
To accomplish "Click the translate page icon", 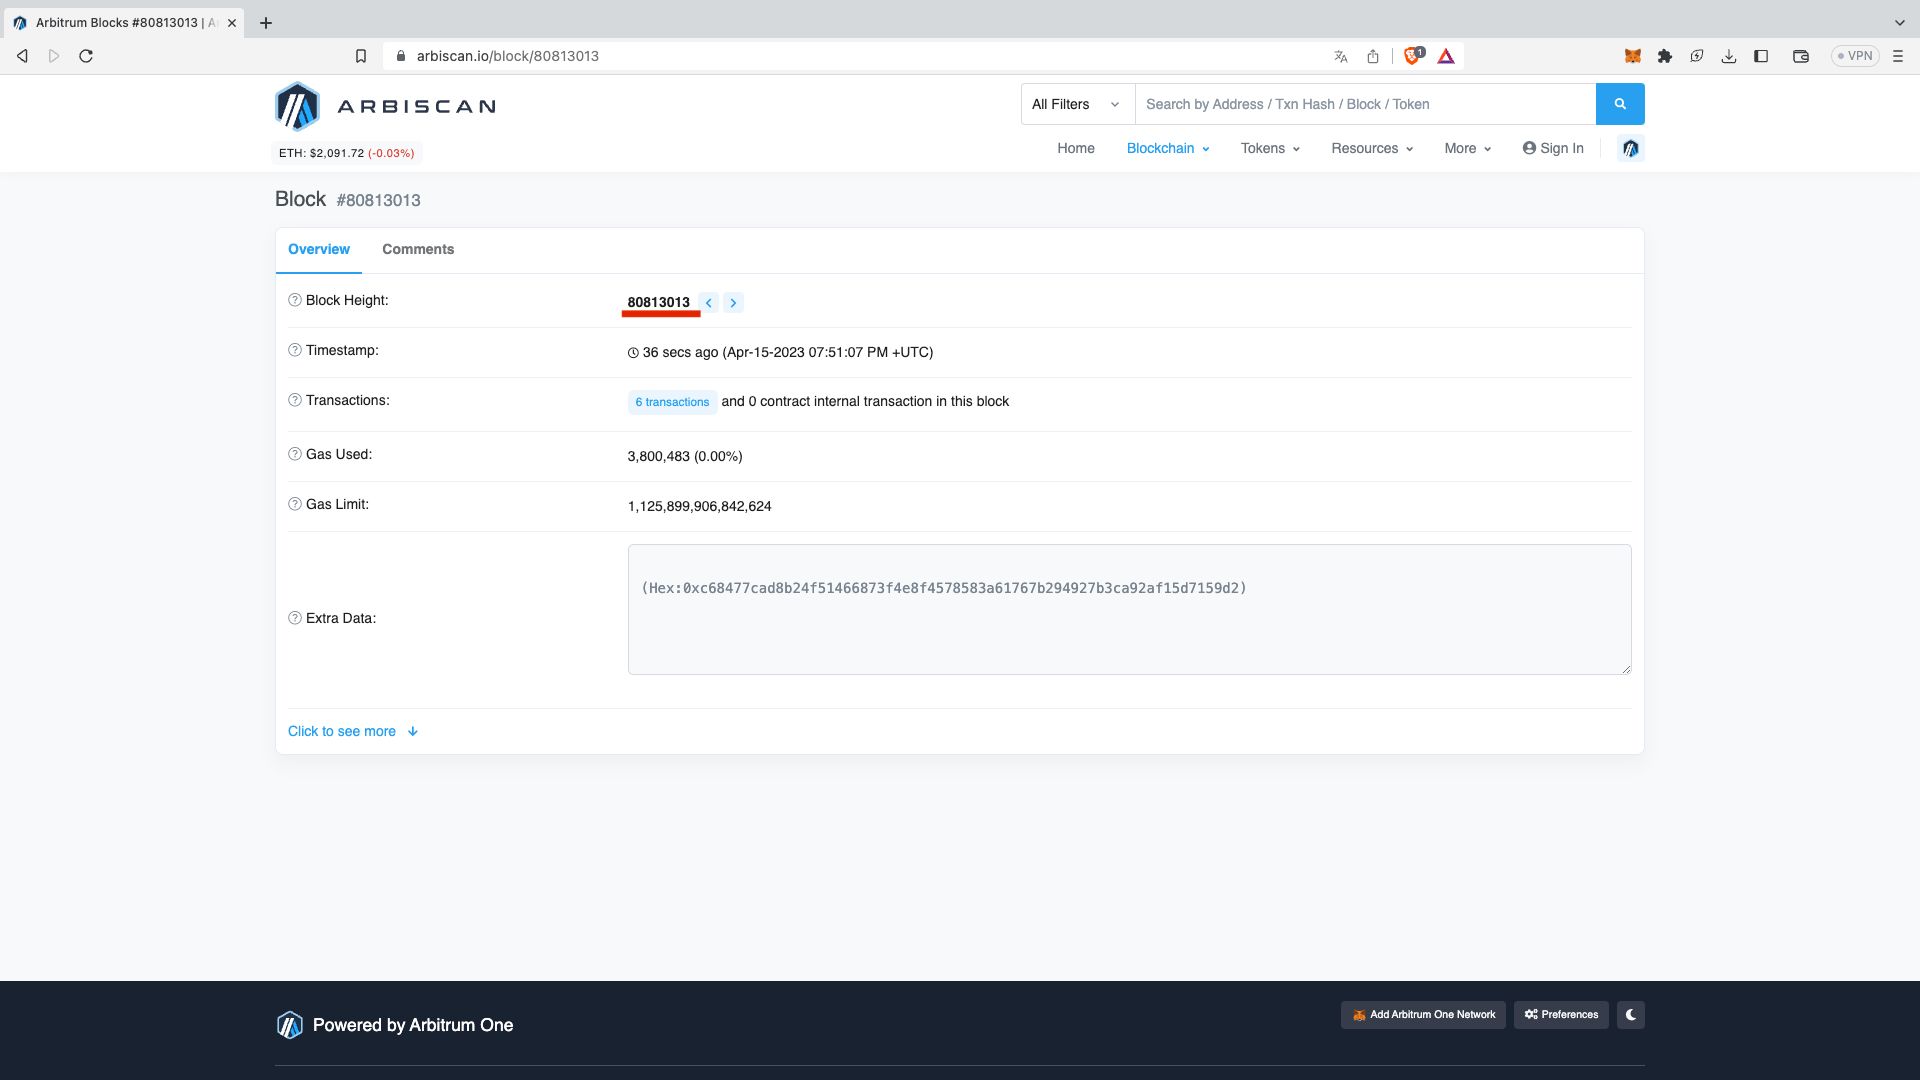I will tap(1341, 56).
